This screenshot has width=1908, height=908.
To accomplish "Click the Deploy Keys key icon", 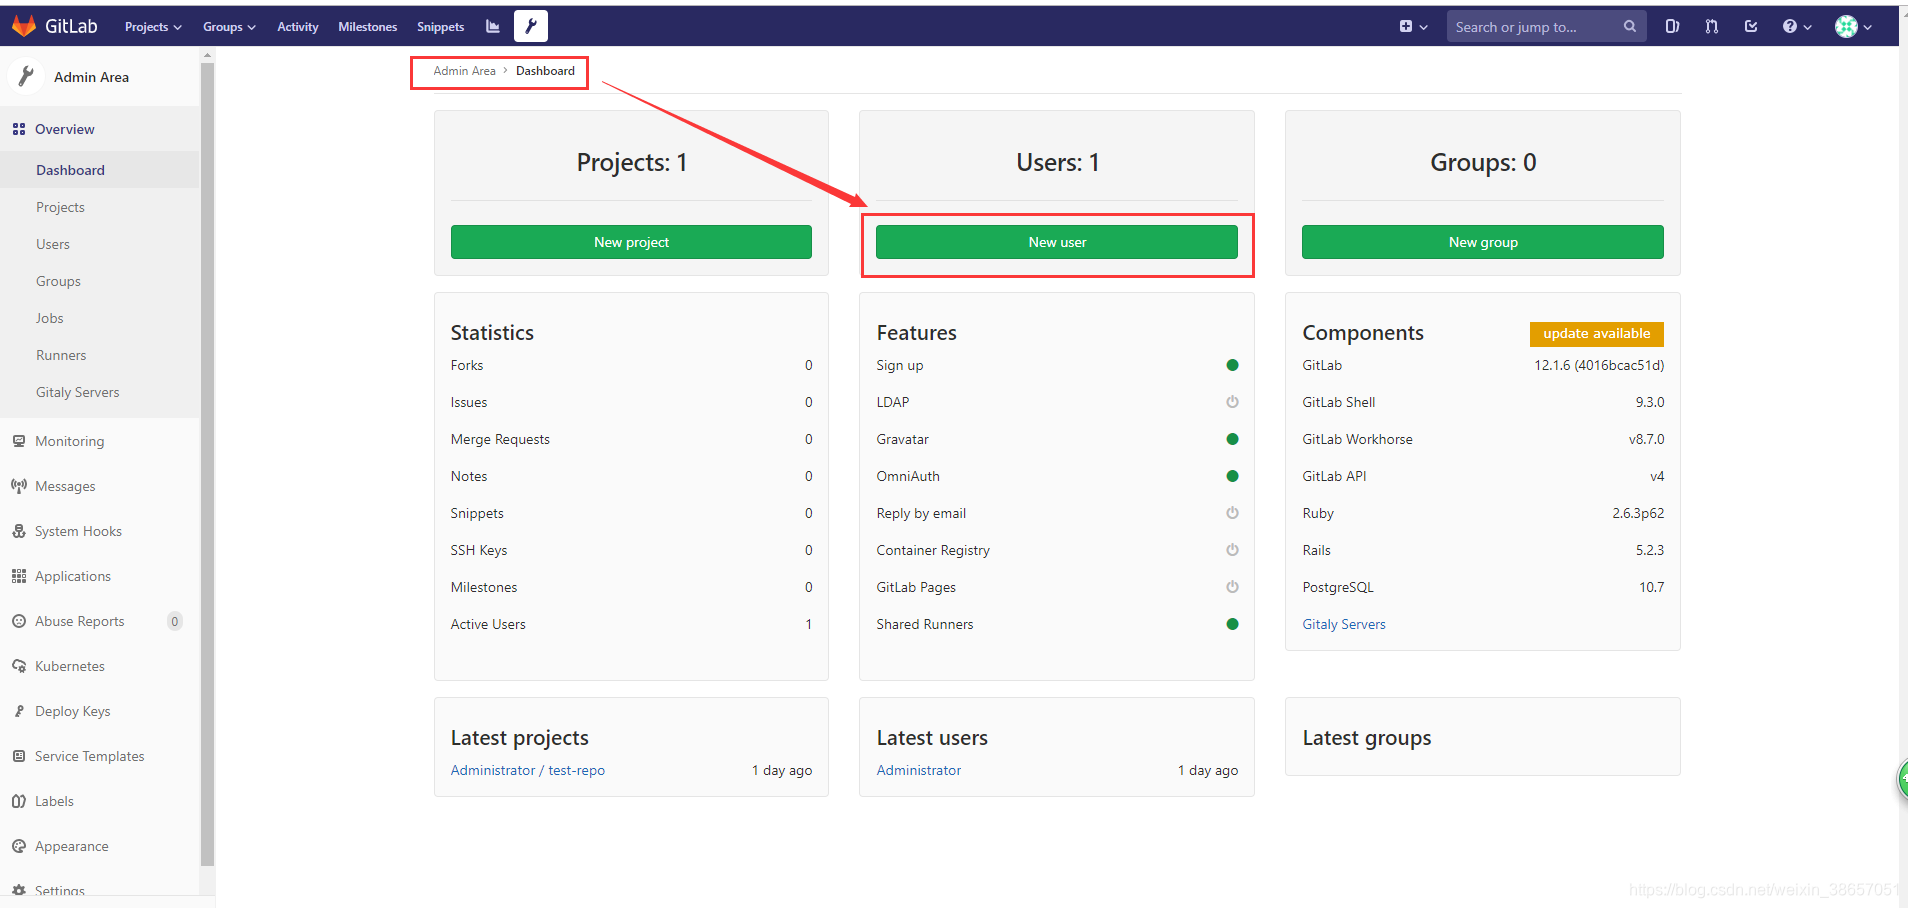I will point(19,711).
